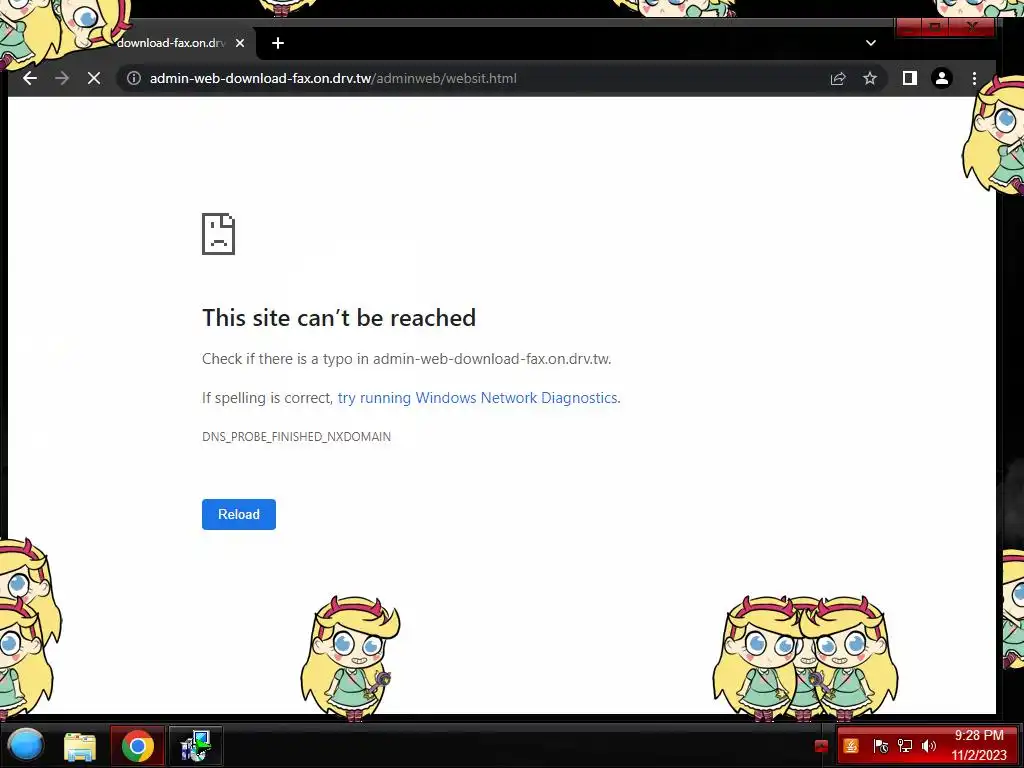Open the clock showing 9:28 PM
The image size is (1024, 768).
pos(979,745)
